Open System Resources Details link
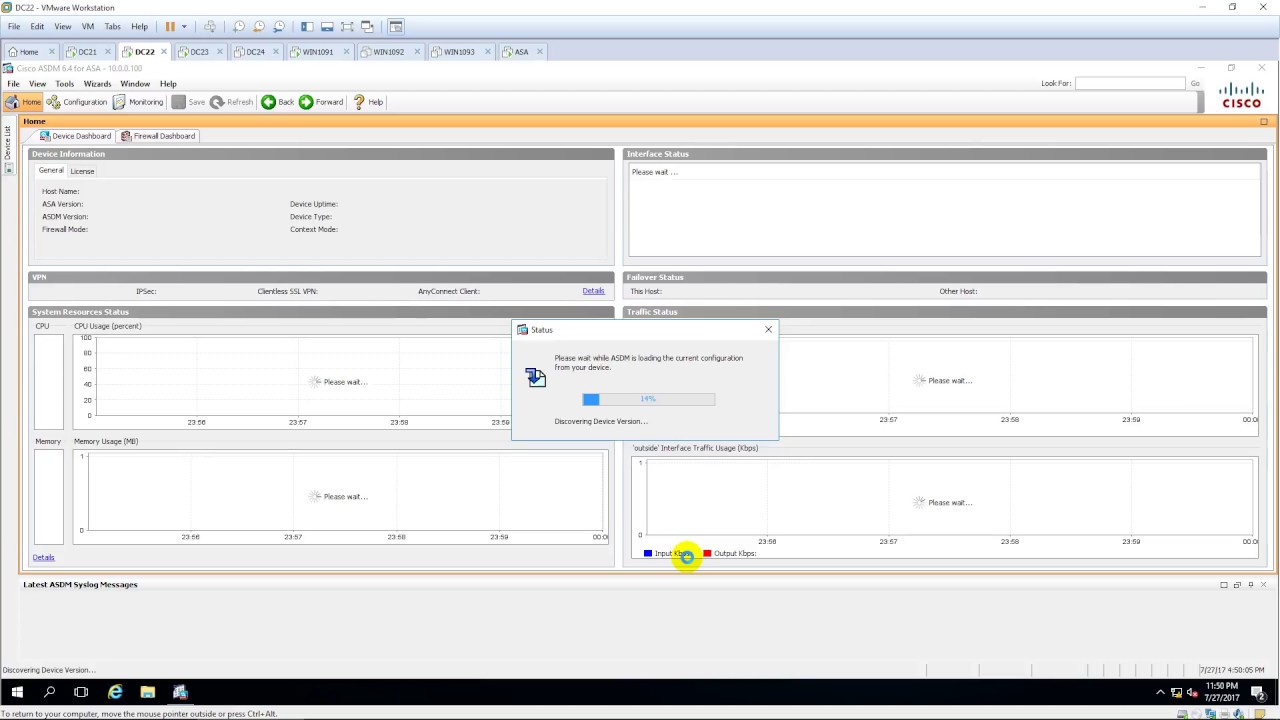 [43, 557]
